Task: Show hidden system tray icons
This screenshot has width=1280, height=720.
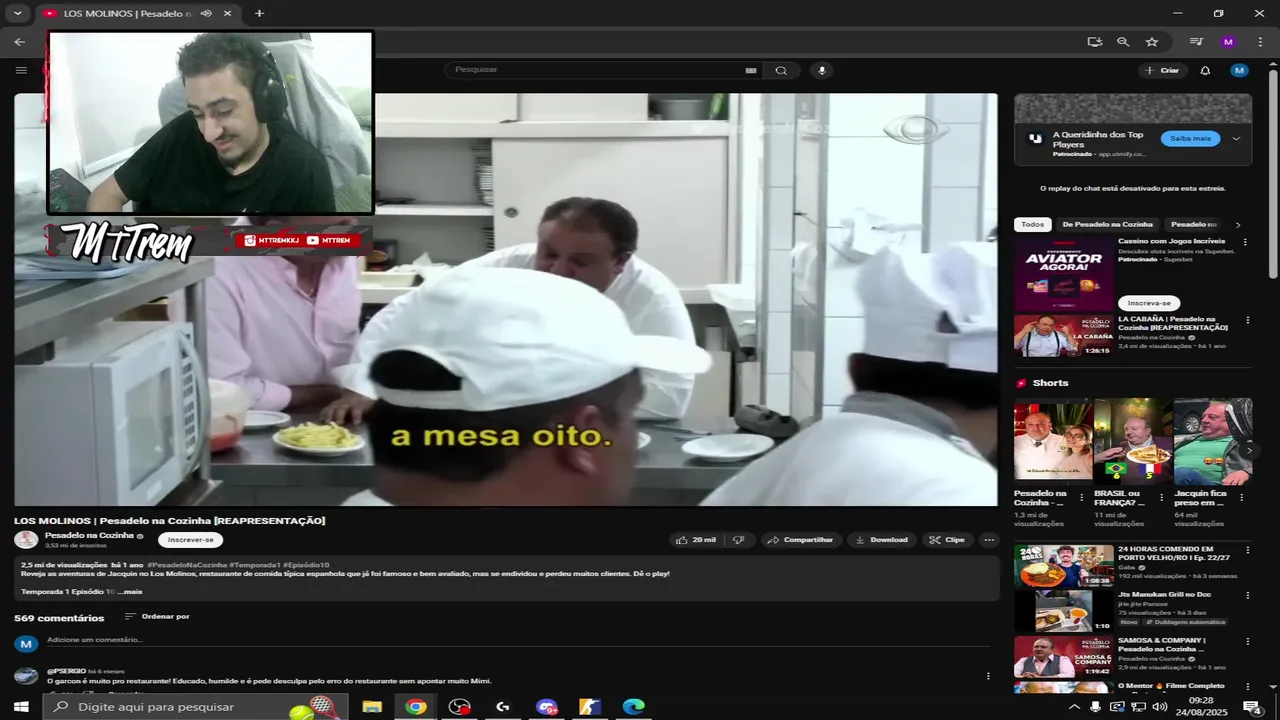Action: pyautogui.click(x=1074, y=707)
